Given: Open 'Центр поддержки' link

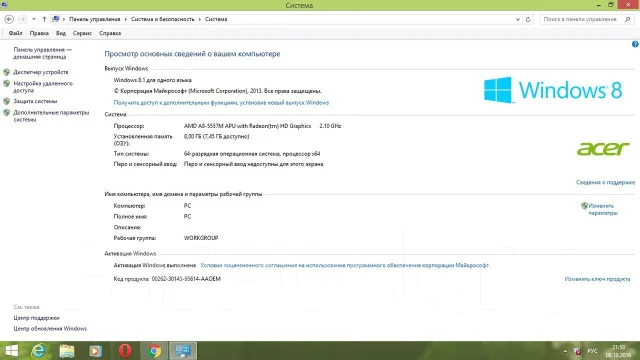Looking at the screenshot, I should pos(36,318).
